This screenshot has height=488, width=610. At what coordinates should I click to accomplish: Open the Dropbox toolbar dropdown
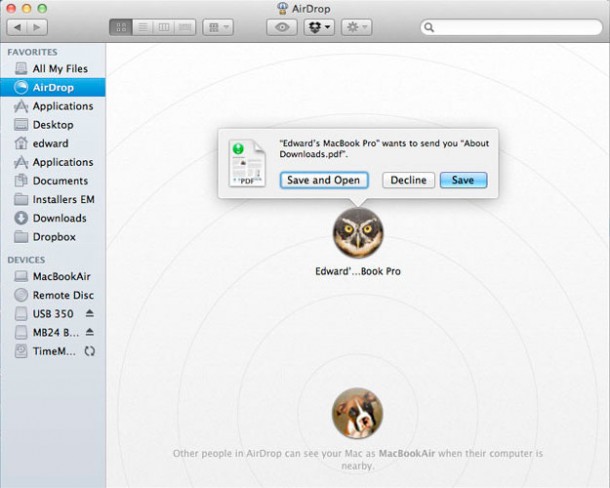(318, 27)
